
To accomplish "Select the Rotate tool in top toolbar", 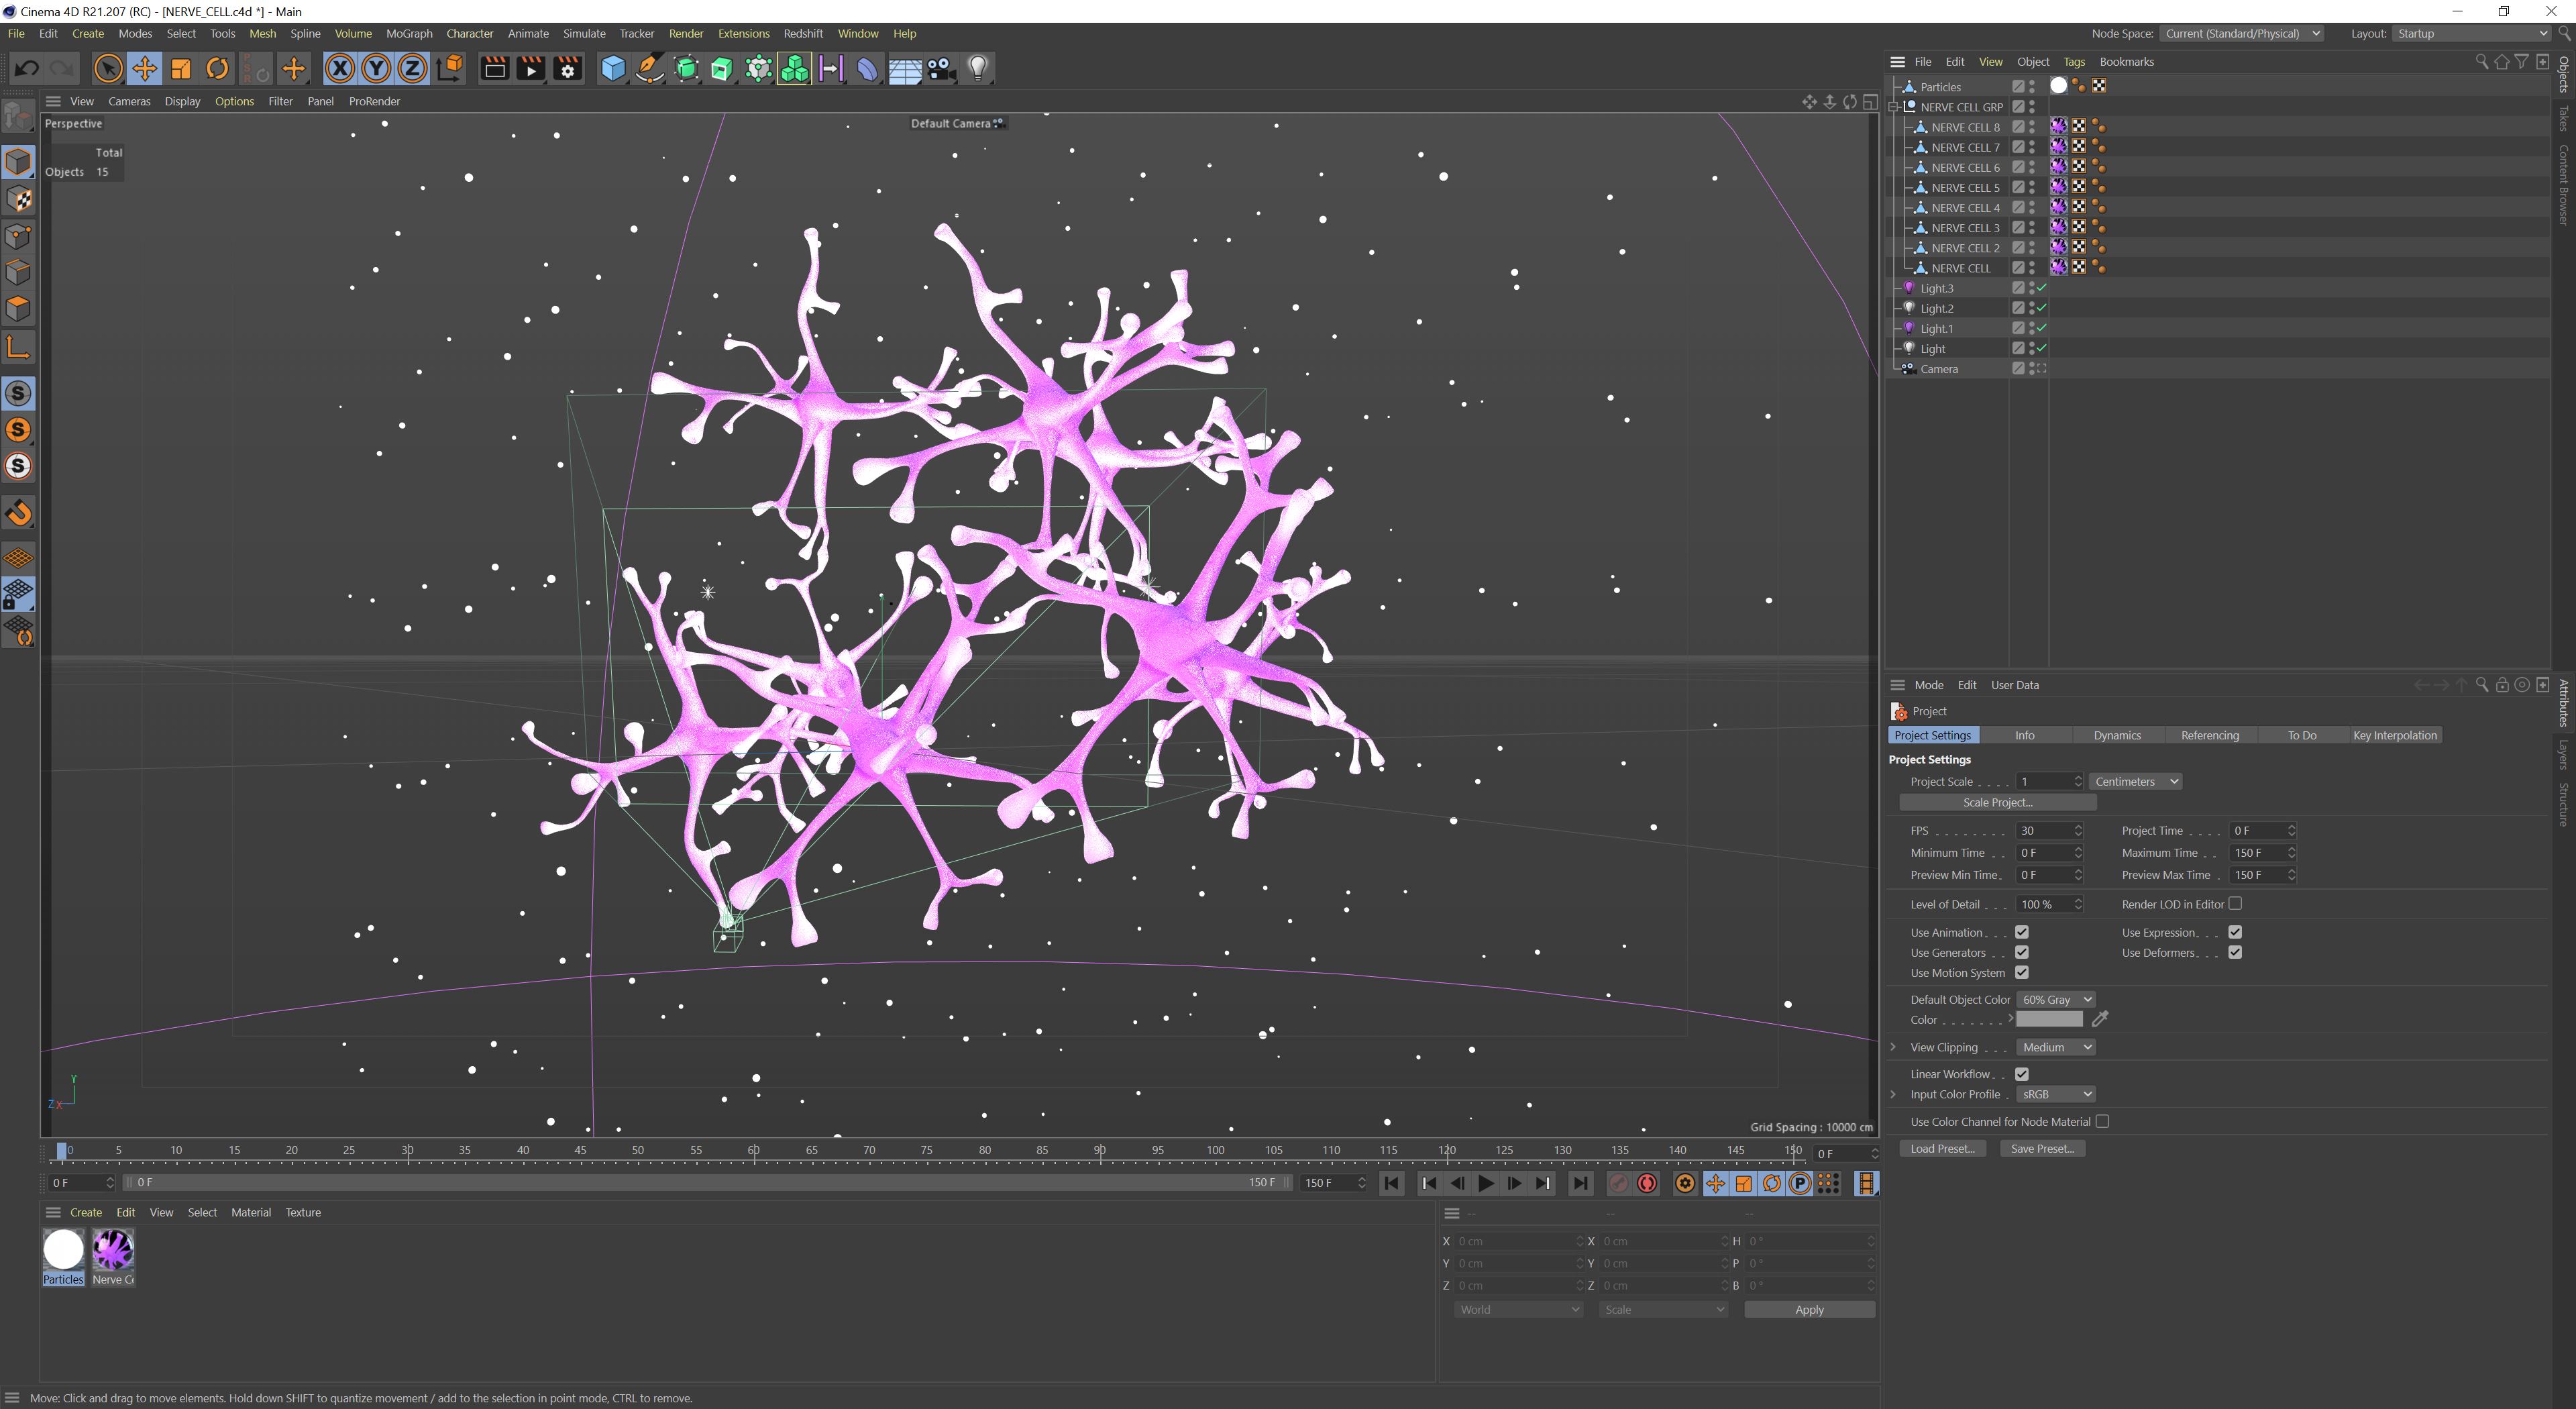I will pos(217,68).
